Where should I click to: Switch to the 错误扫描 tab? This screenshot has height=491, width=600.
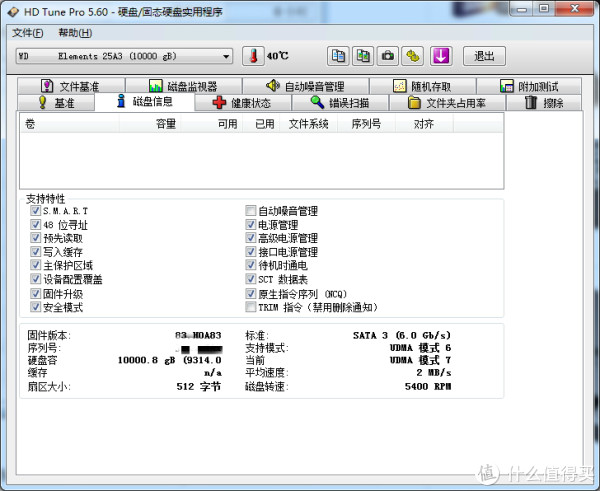coord(340,103)
